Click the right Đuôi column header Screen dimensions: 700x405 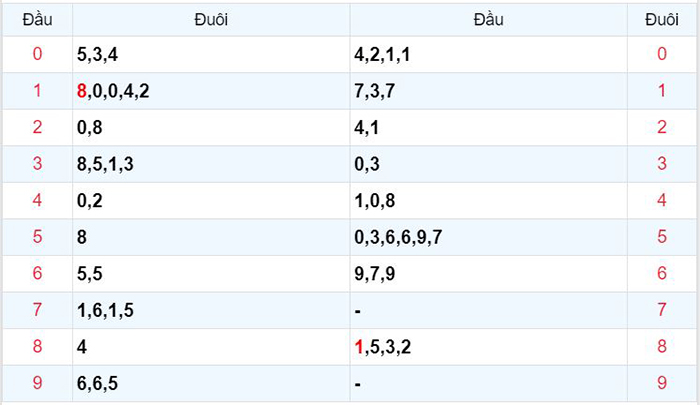(662, 20)
